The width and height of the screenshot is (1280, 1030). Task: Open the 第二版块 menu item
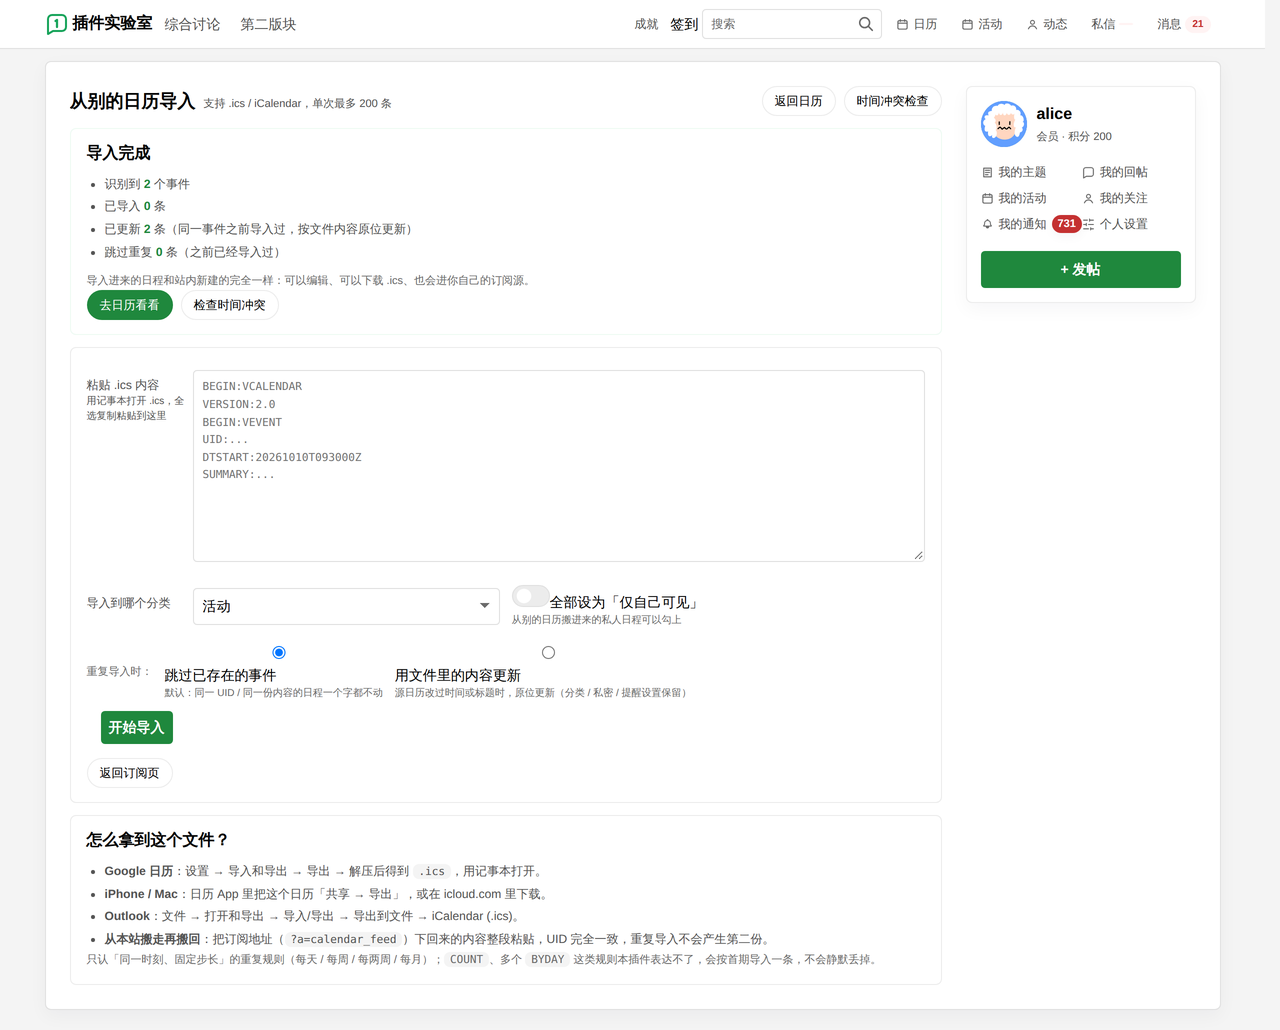pyautogui.click(x=268, y=24)
